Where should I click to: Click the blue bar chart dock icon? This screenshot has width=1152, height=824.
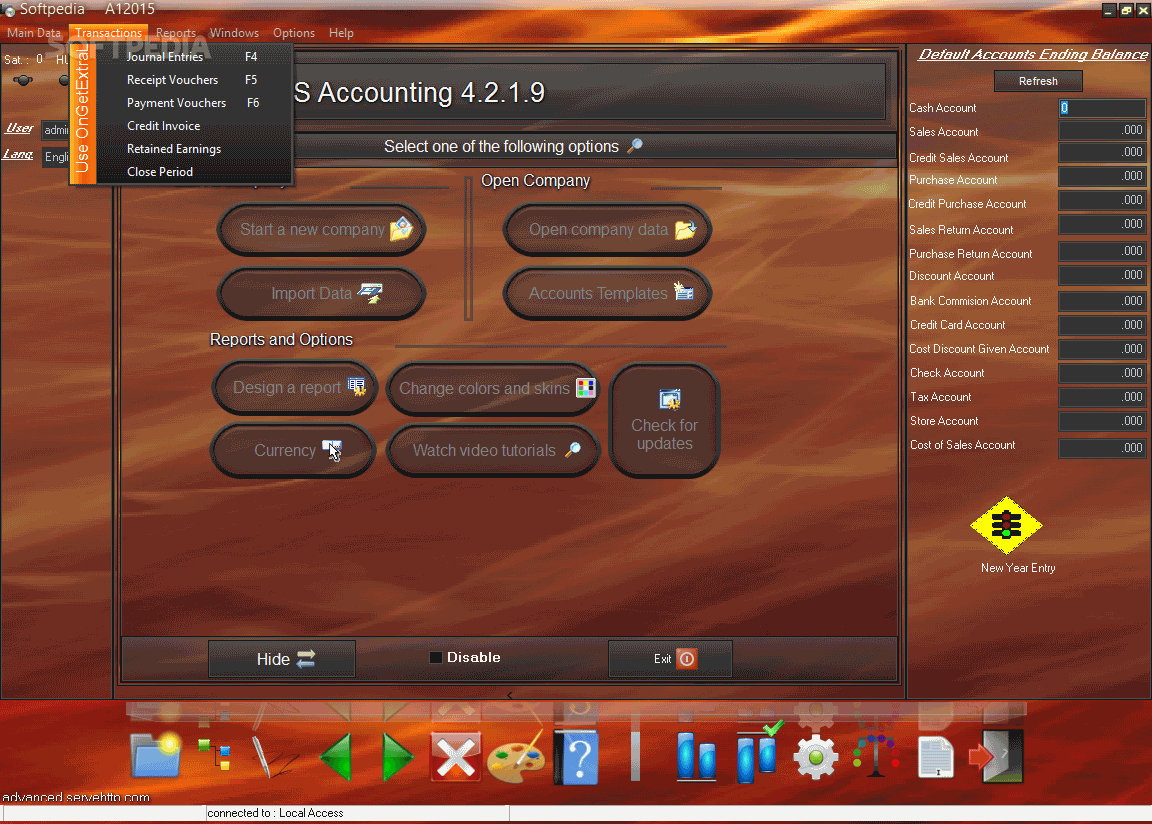[x=696, y=756]
